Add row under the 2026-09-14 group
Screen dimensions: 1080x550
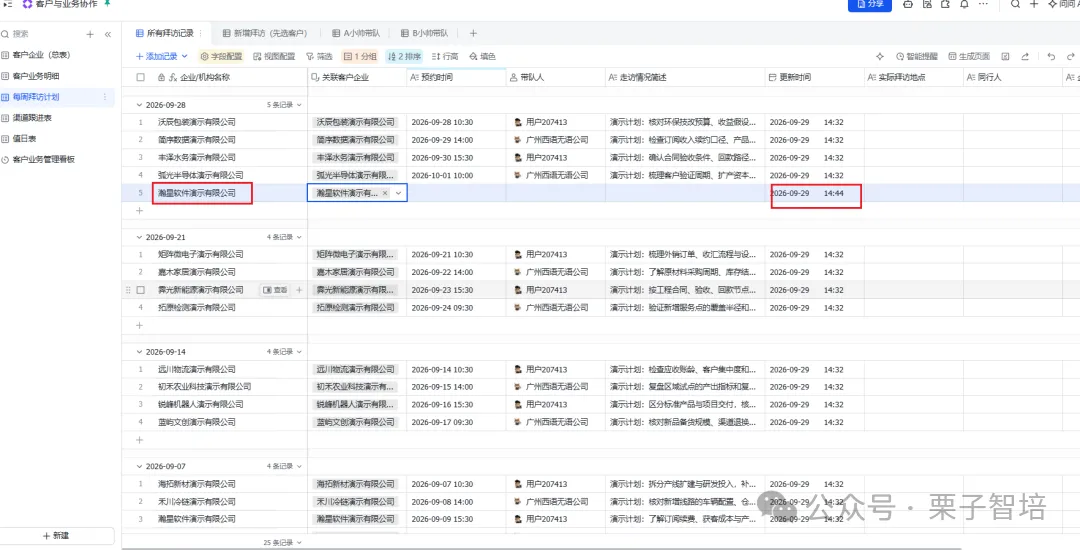coord(139,439)
